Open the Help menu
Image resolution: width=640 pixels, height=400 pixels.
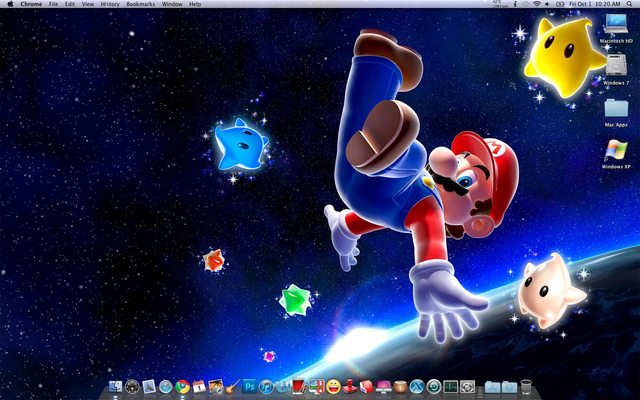[x=195, y=4]
